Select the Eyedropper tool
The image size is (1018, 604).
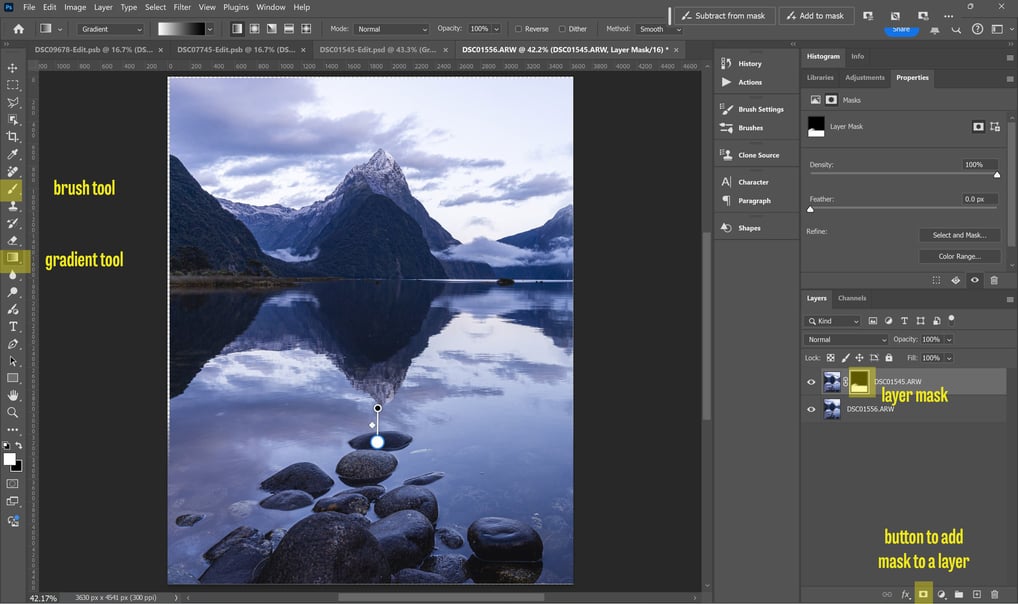(12, 154)
